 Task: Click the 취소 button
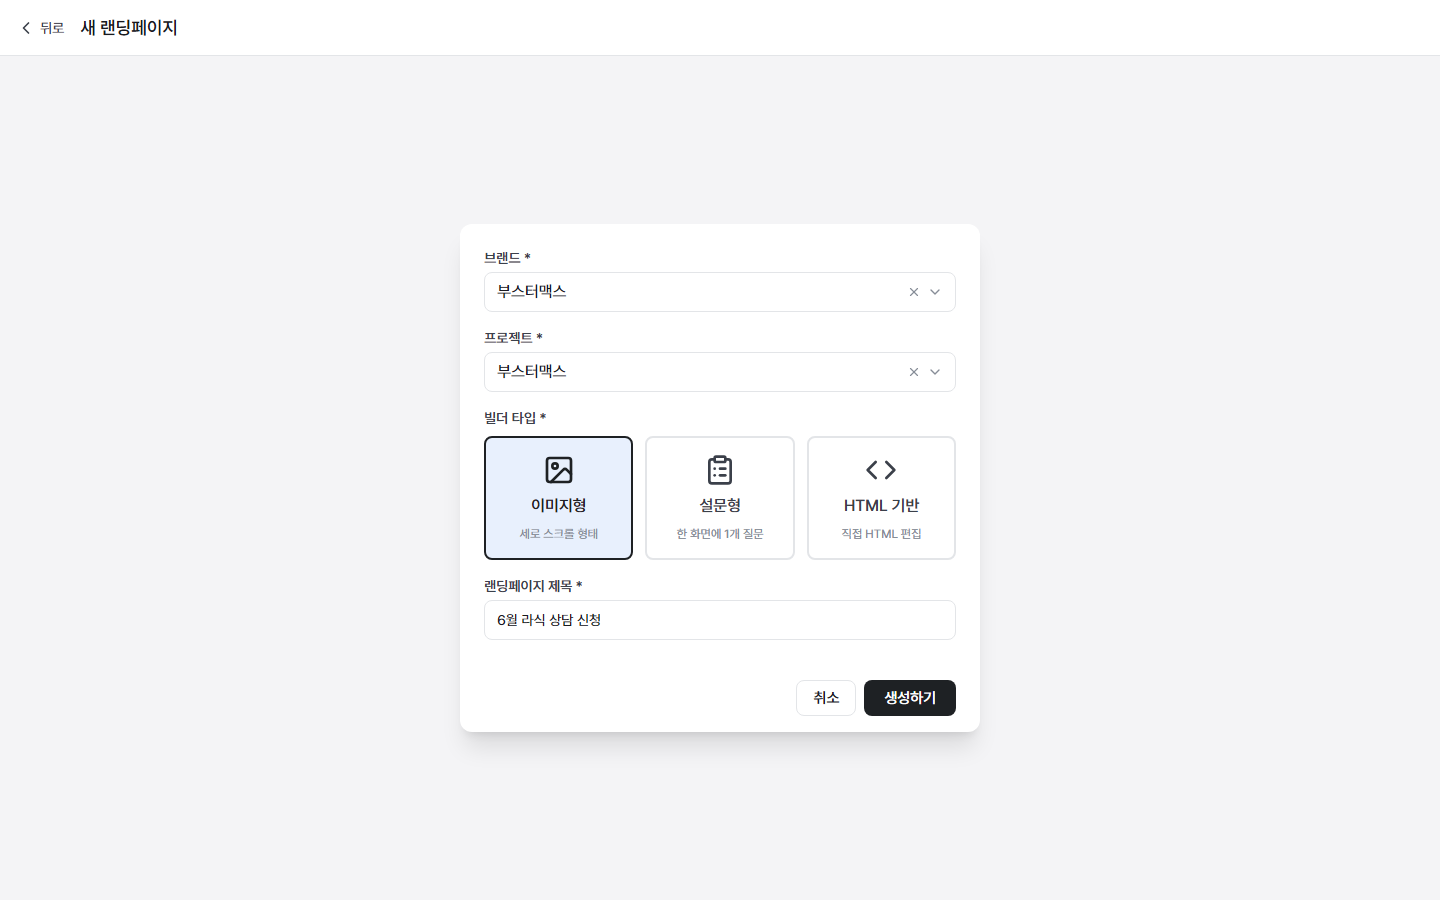pos(826,698)
